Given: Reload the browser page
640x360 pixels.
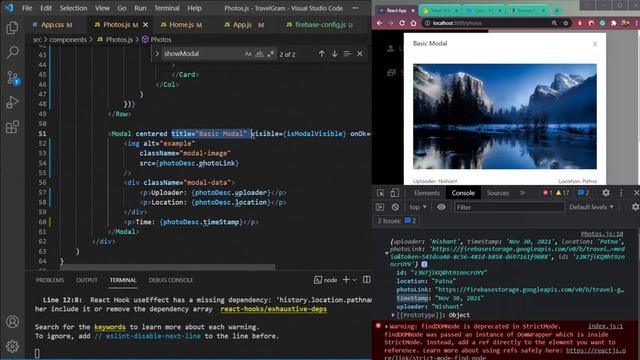Looking at the screenshot, I should click(x=402, y=23).
